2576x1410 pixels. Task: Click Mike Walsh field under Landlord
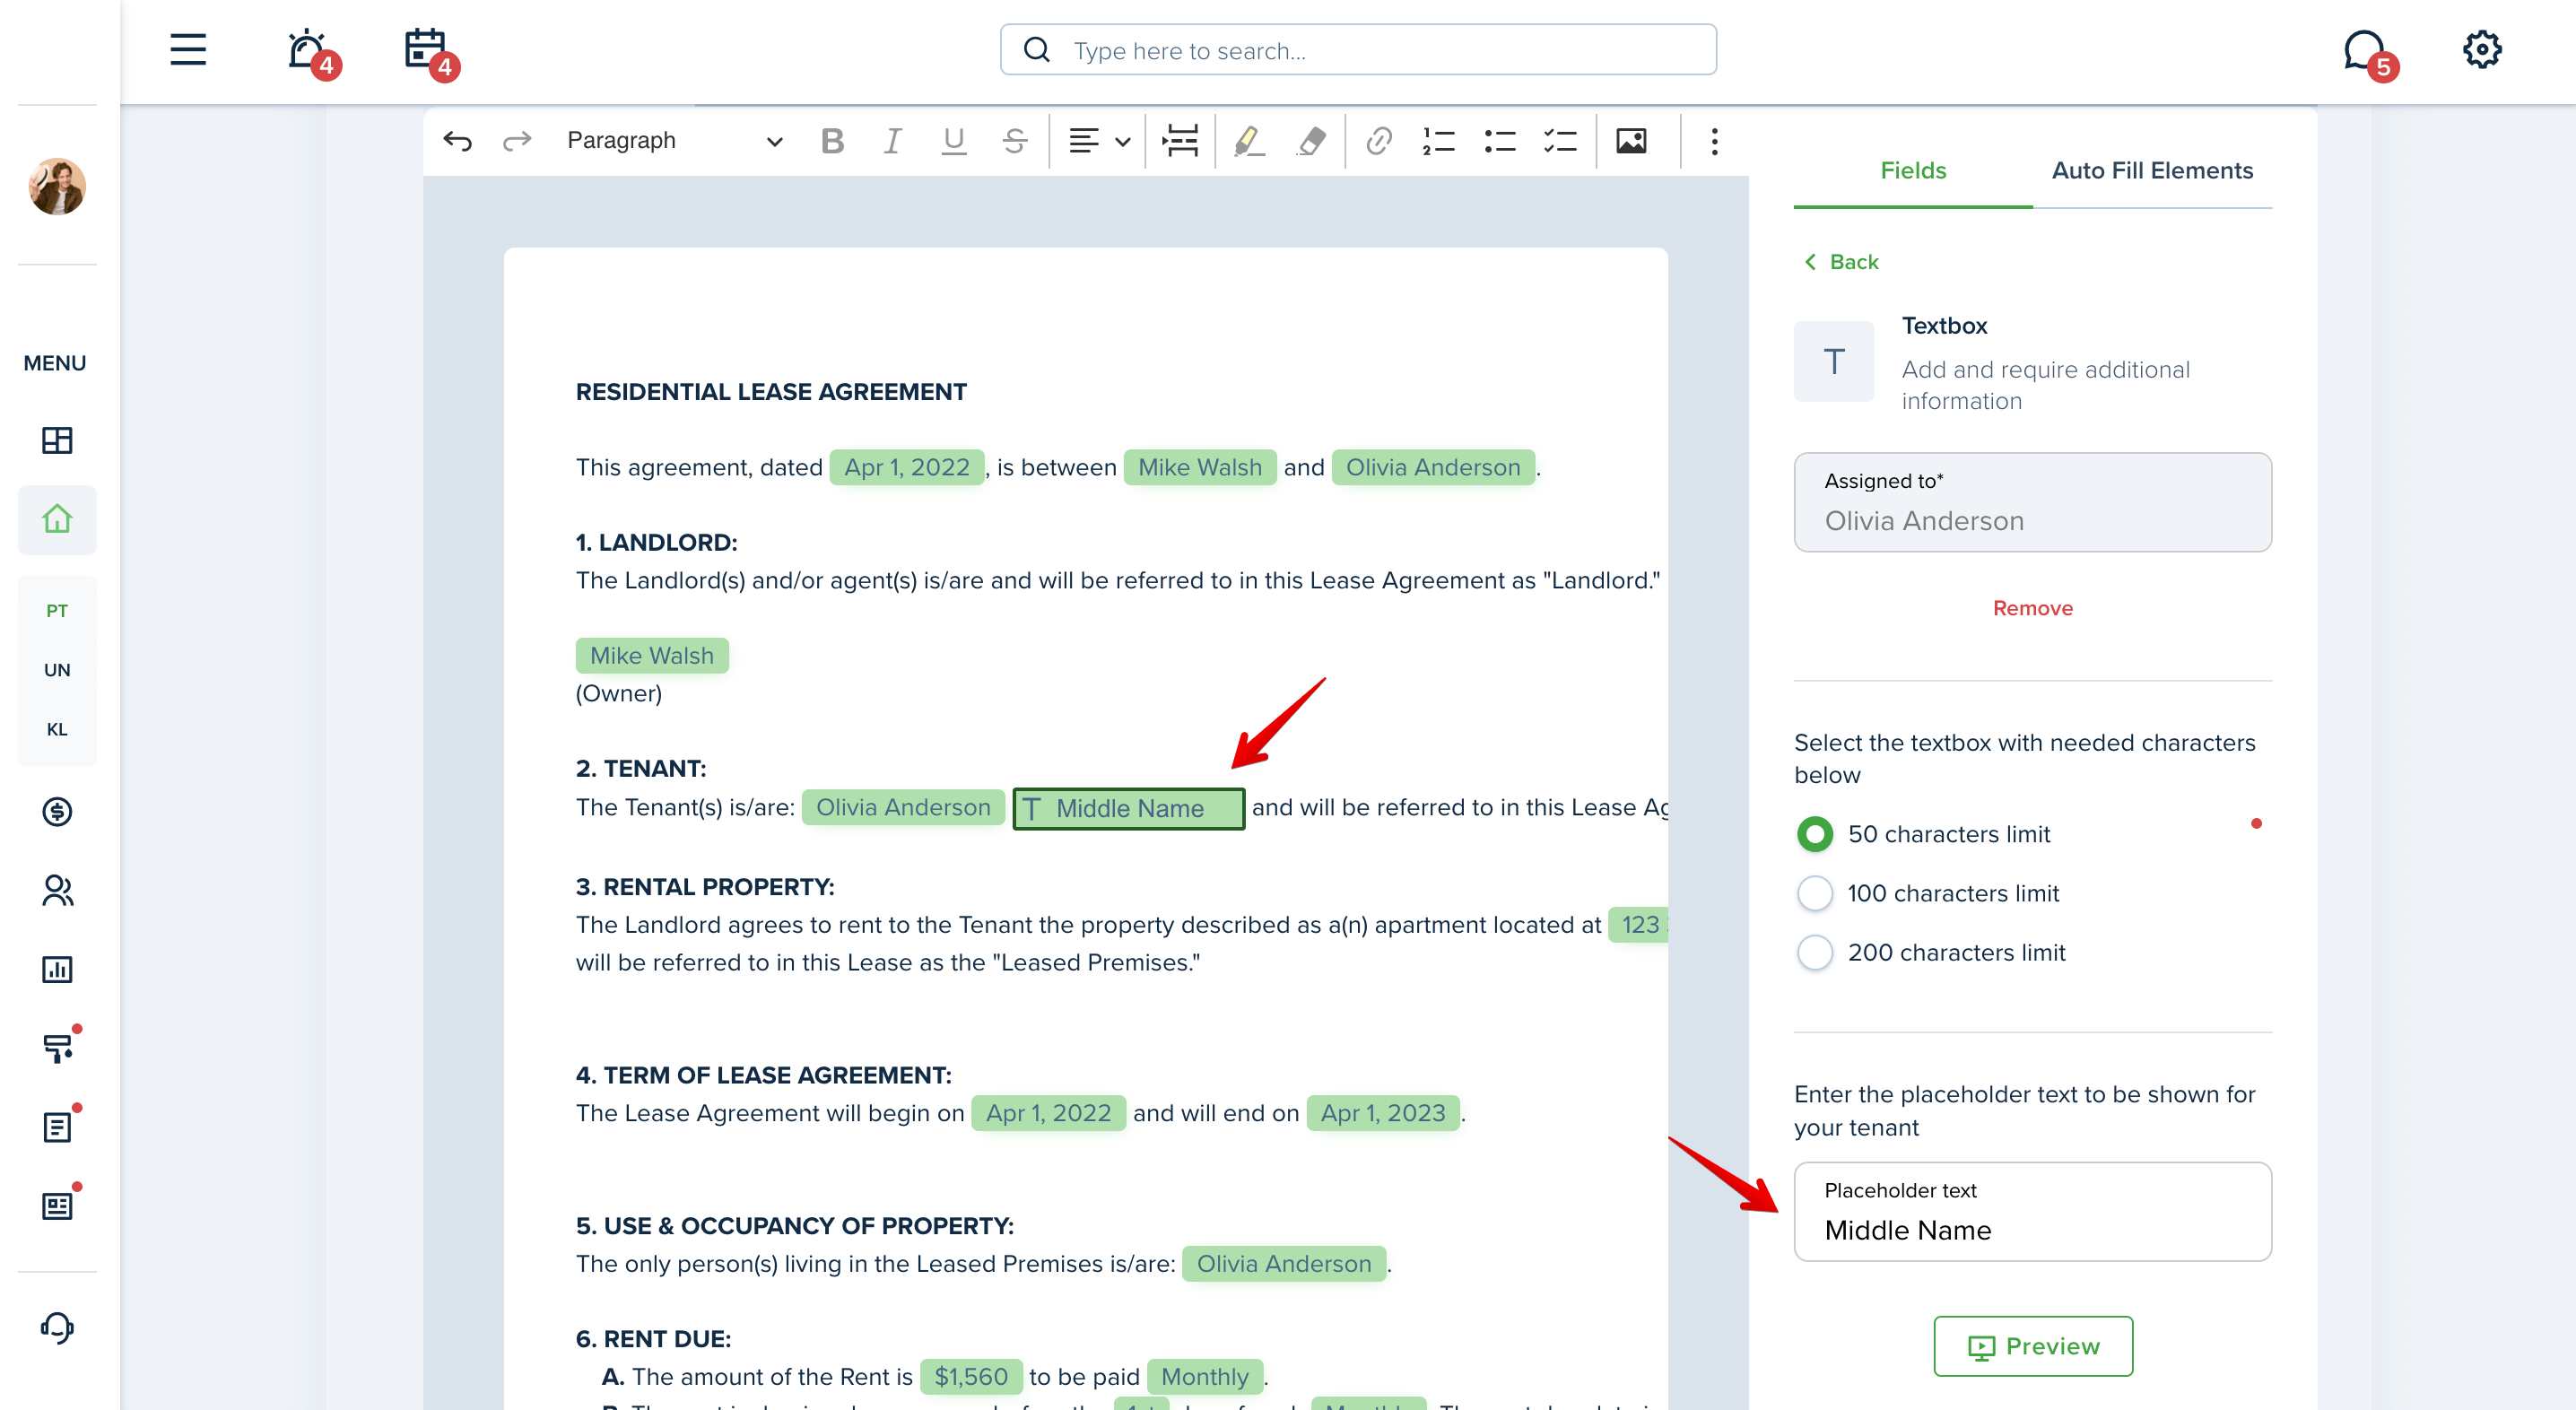tap(651, 655)
